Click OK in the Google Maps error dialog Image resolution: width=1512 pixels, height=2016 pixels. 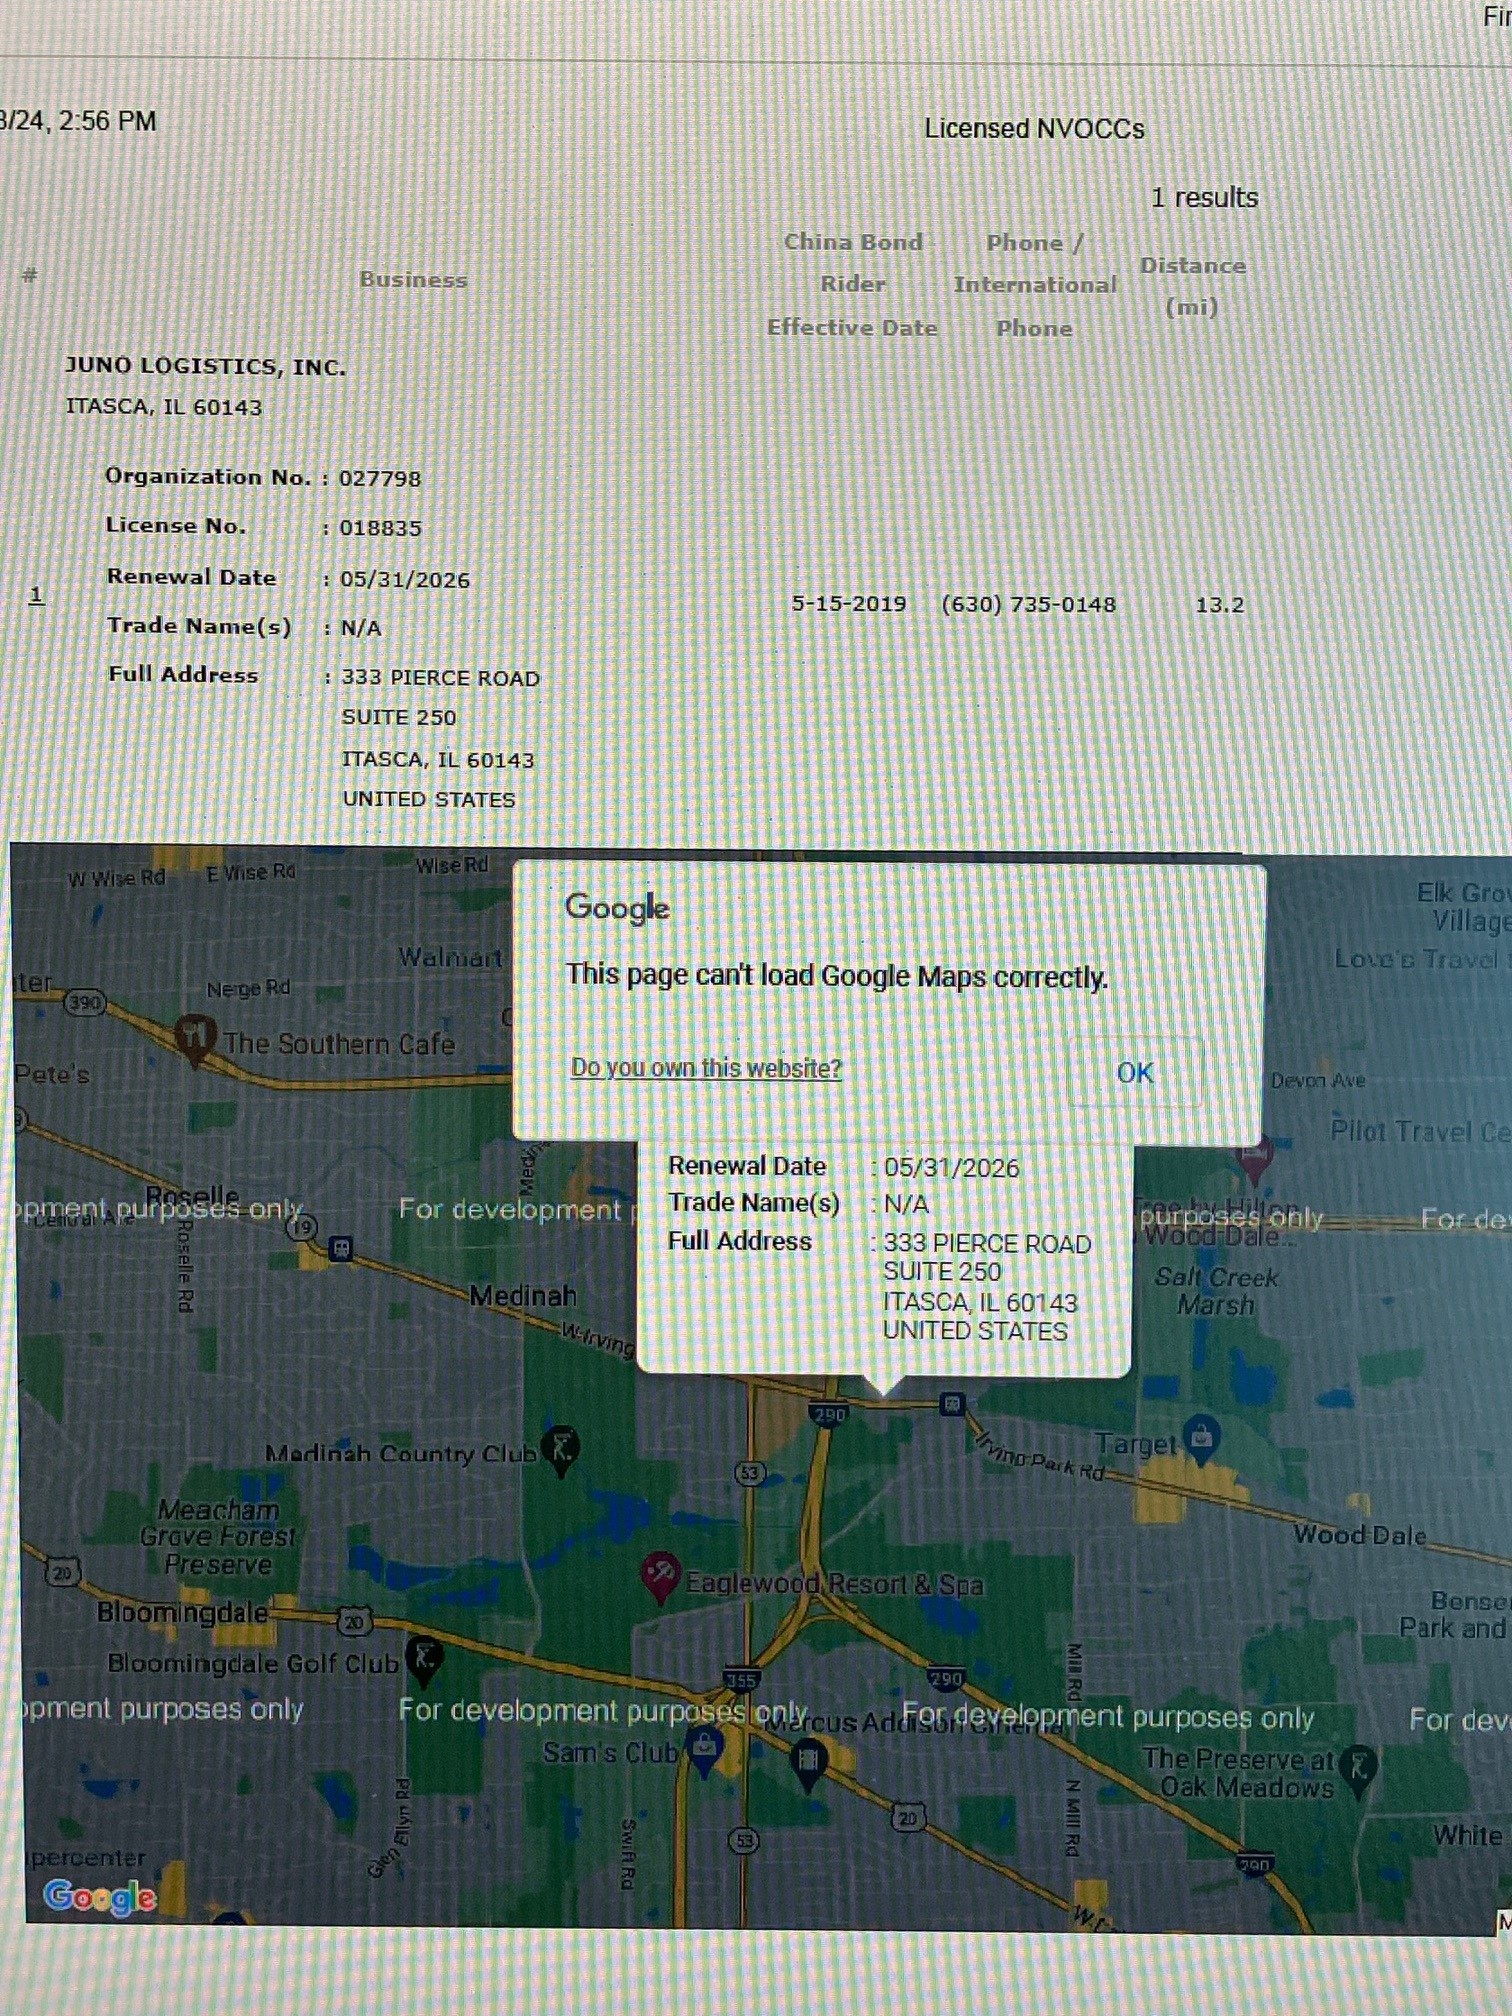tap(1135, 1073)
